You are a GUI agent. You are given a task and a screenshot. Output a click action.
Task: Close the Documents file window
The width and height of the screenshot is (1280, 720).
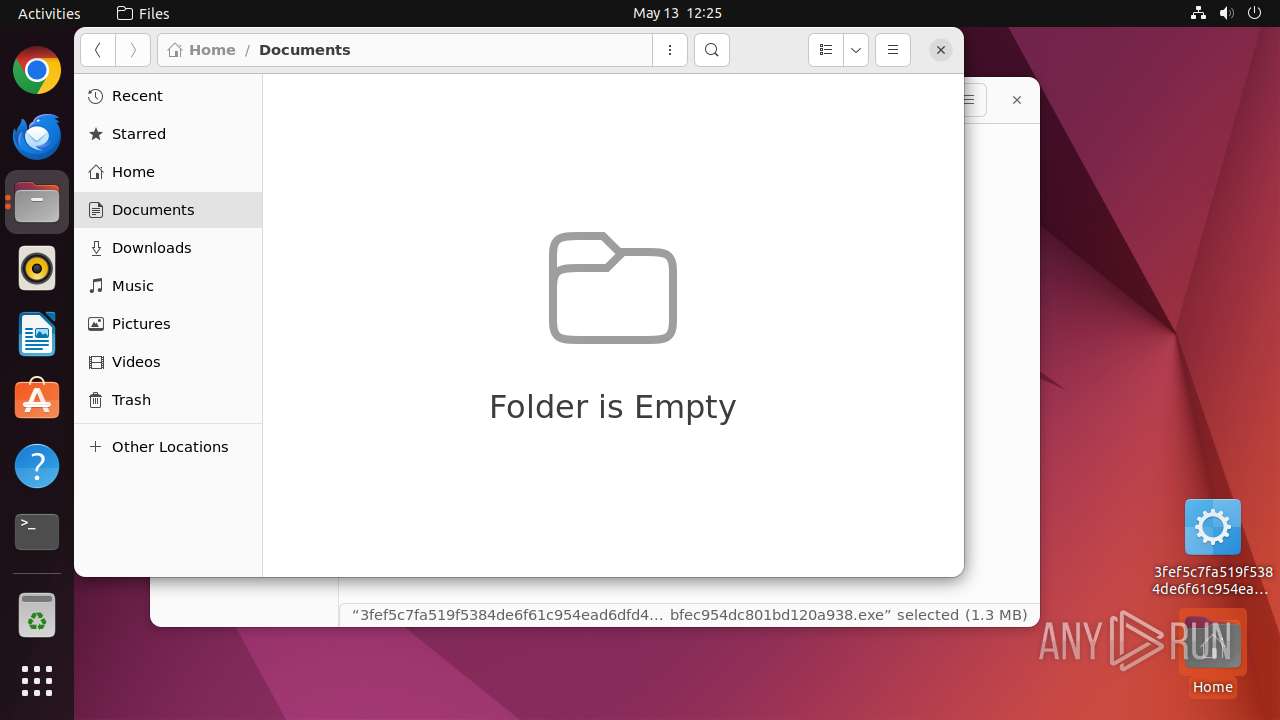941,50
